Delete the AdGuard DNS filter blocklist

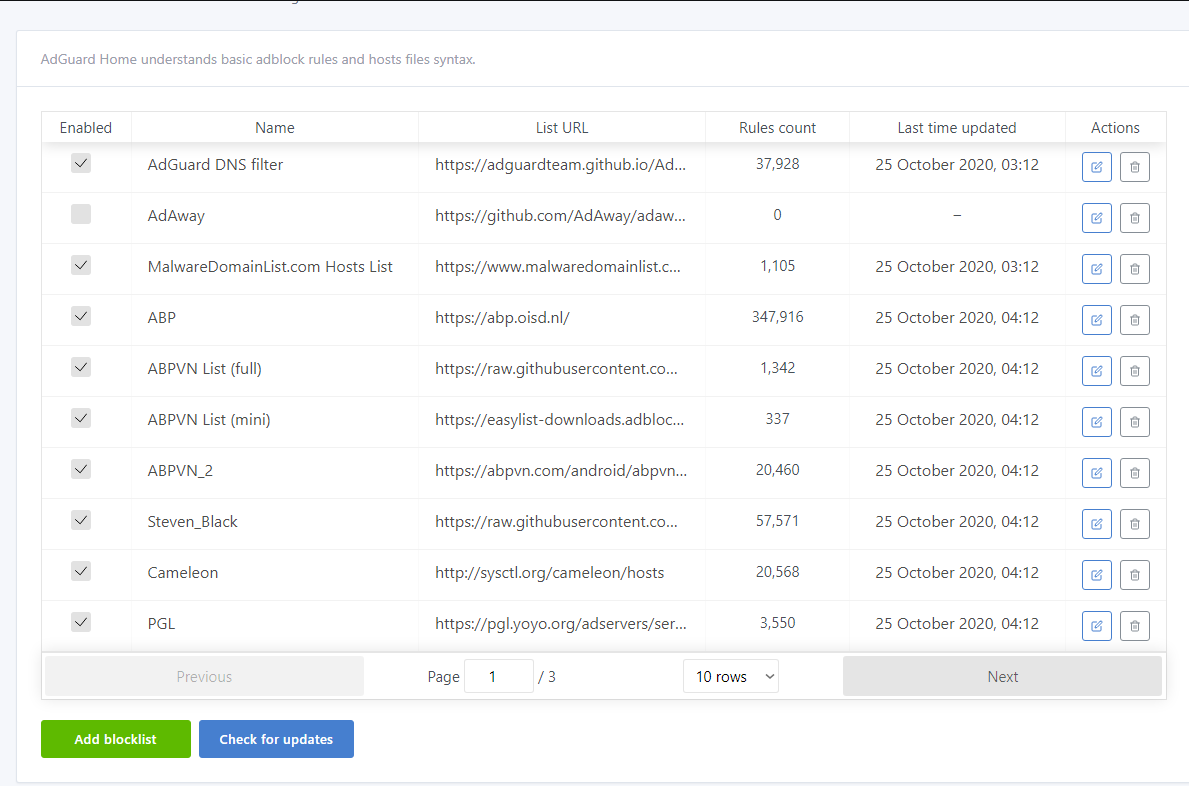coord(1134,167)
